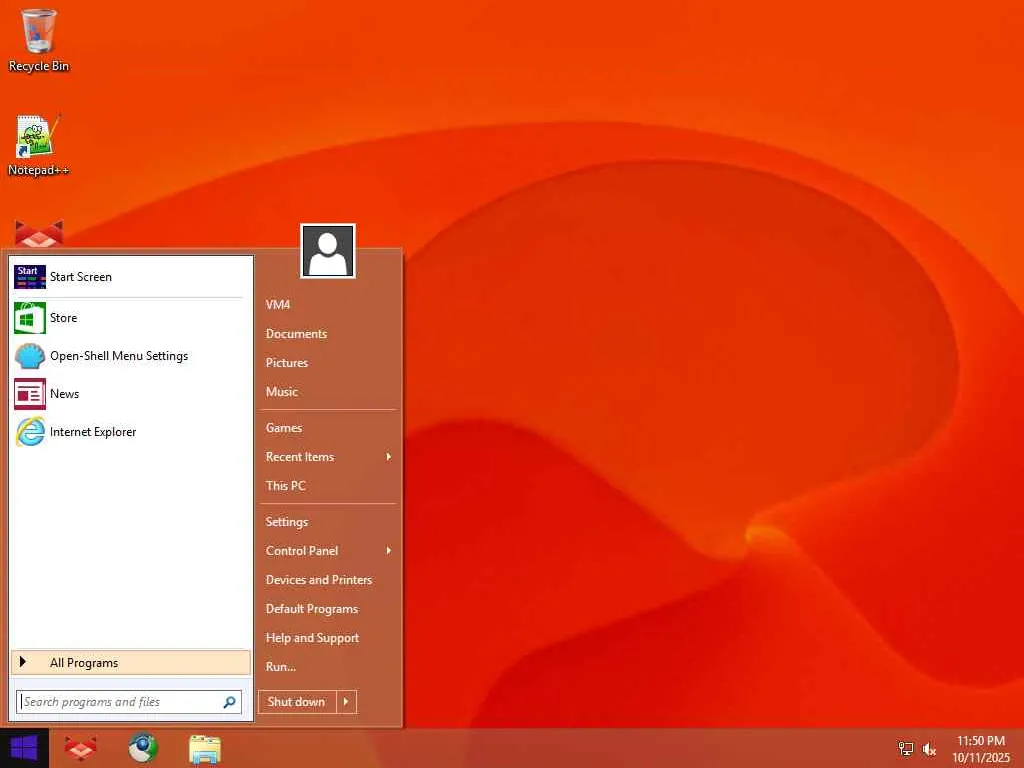Viewport: 1024px width, 768px height.
Task: Click the network tray icon
Action: [905, 748]
